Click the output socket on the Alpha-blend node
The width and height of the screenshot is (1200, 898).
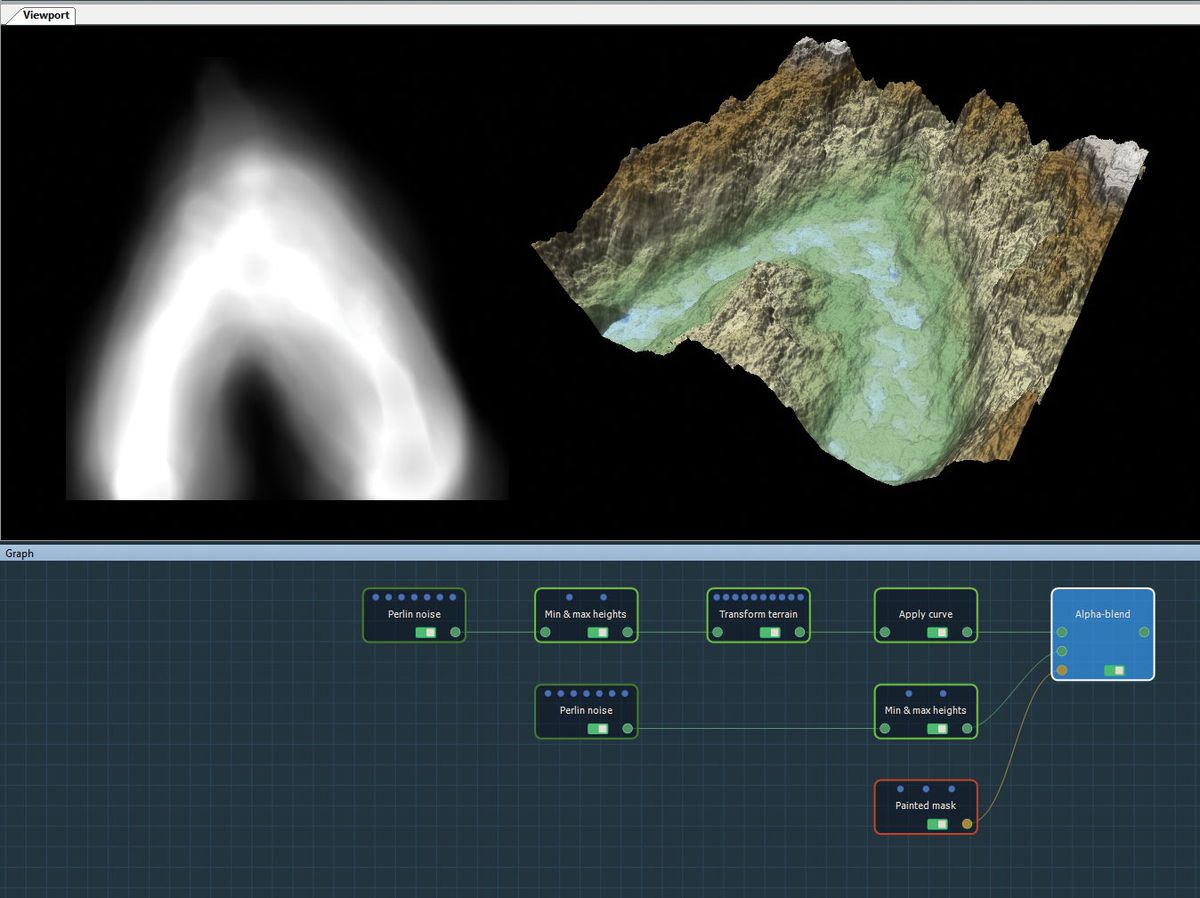pyautogui.click(x=1142, y=631)
